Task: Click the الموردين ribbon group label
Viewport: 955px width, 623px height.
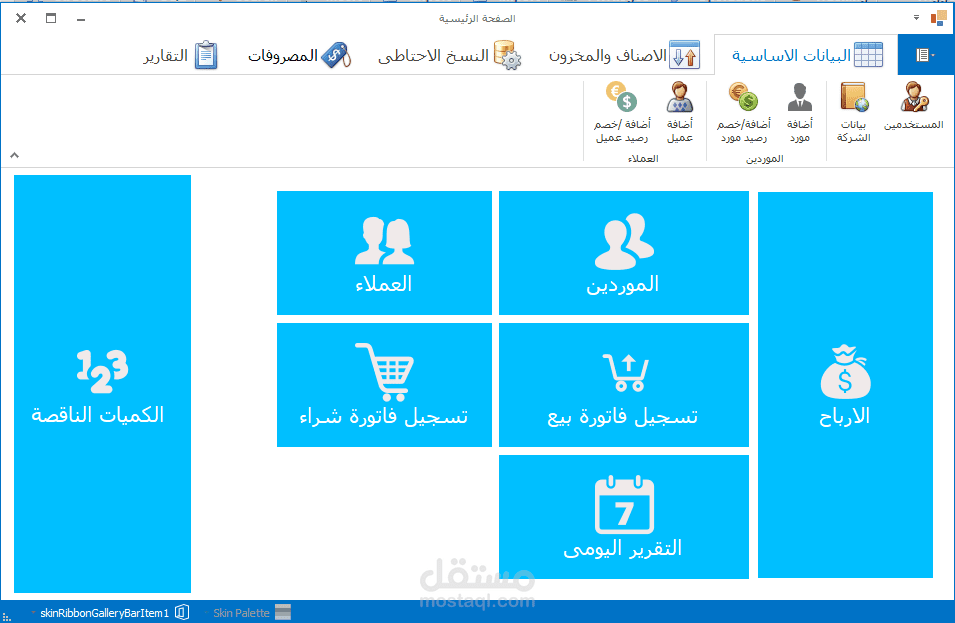Action: coord(764,158)
